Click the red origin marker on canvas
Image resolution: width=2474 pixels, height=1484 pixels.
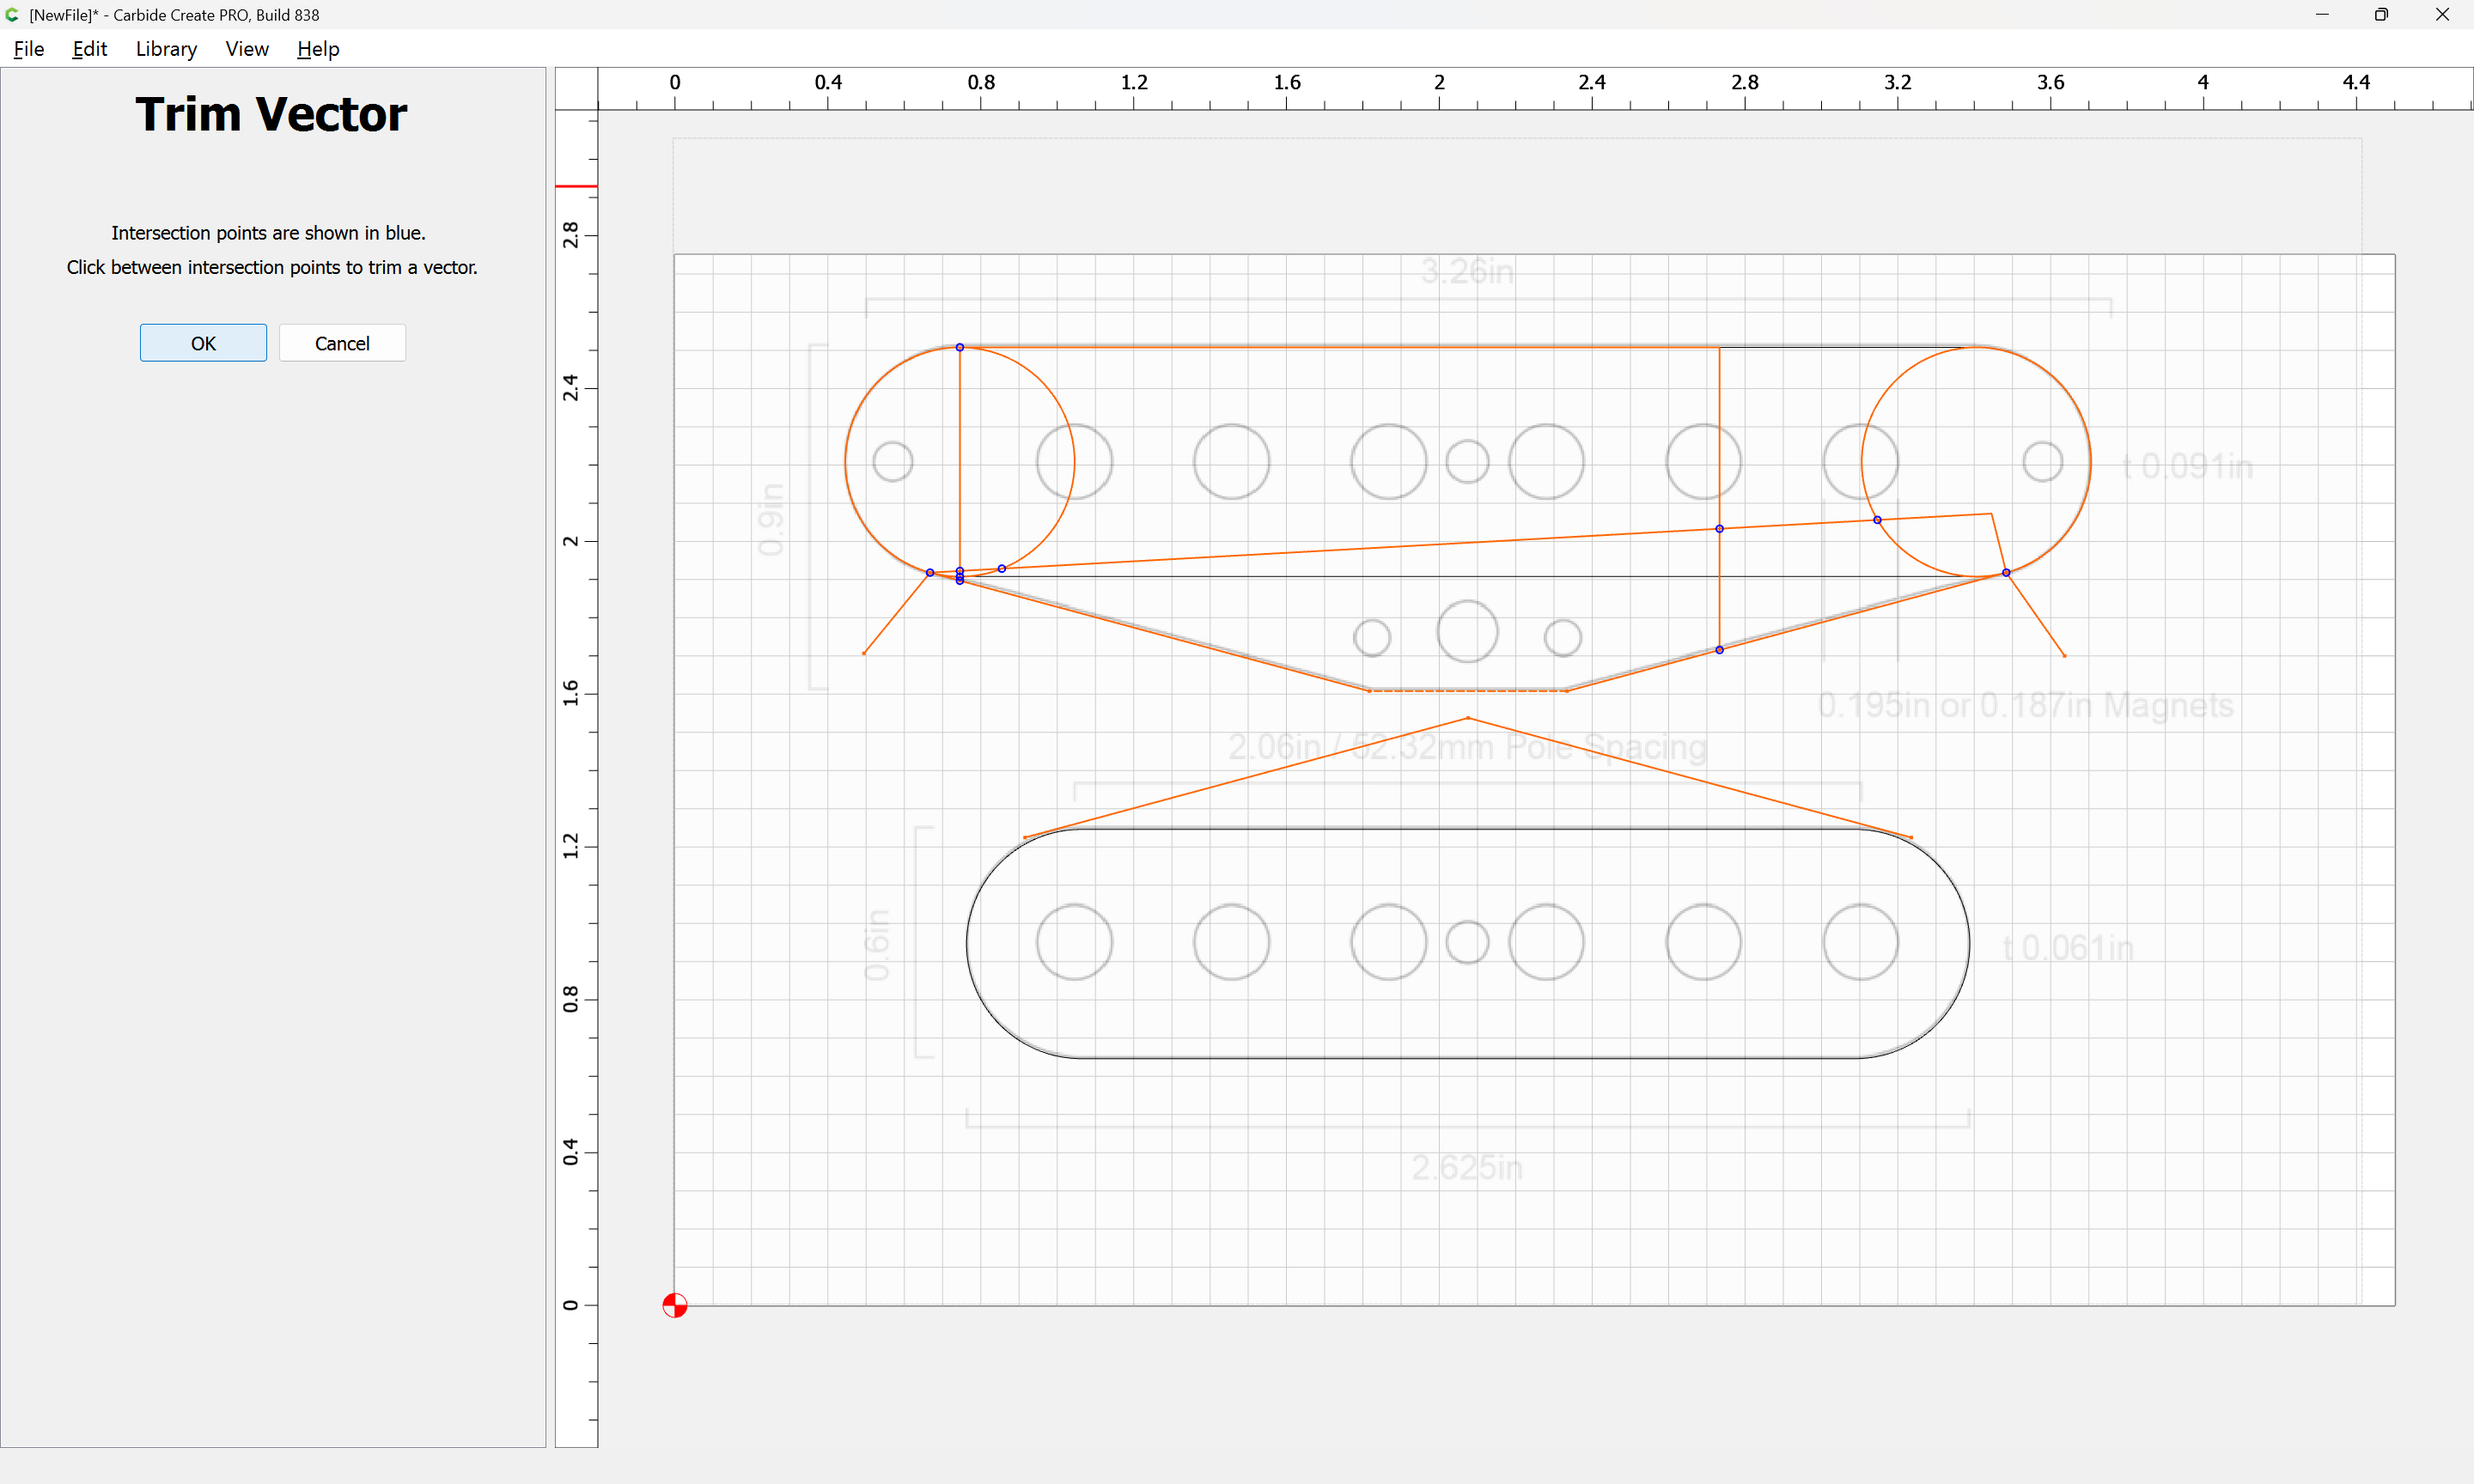pos(675,1305)
